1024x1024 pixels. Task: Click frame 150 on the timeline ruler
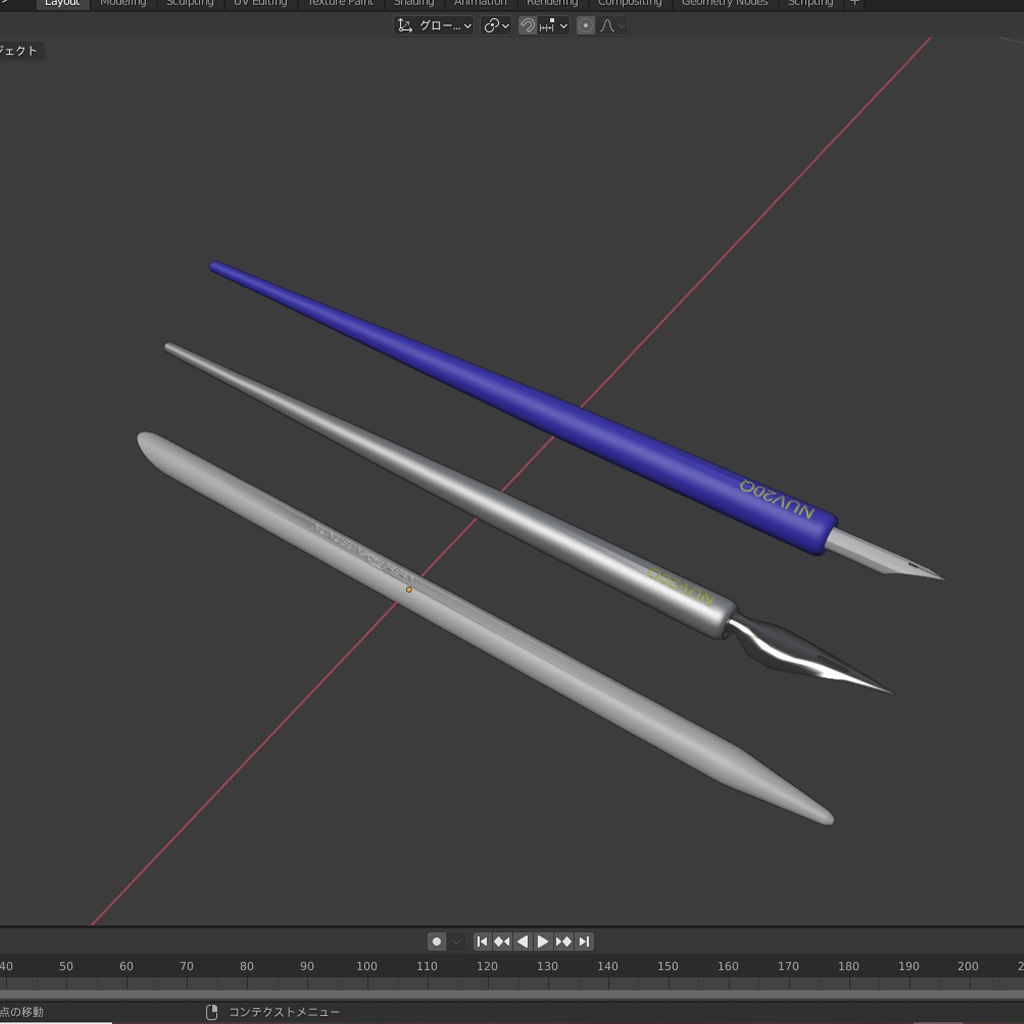click(x=667, y=966)
